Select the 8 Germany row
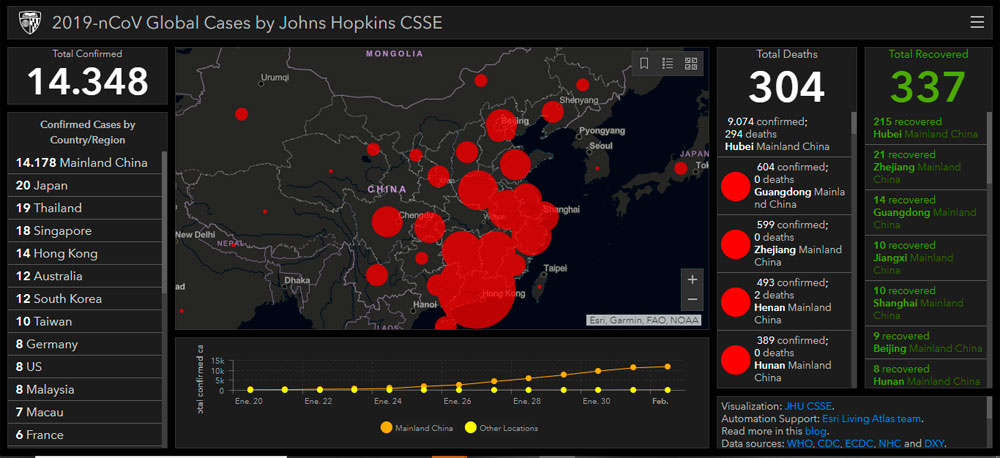This screenshot has height=458, width=1000. pyautogui.click(x=84, y=344)
